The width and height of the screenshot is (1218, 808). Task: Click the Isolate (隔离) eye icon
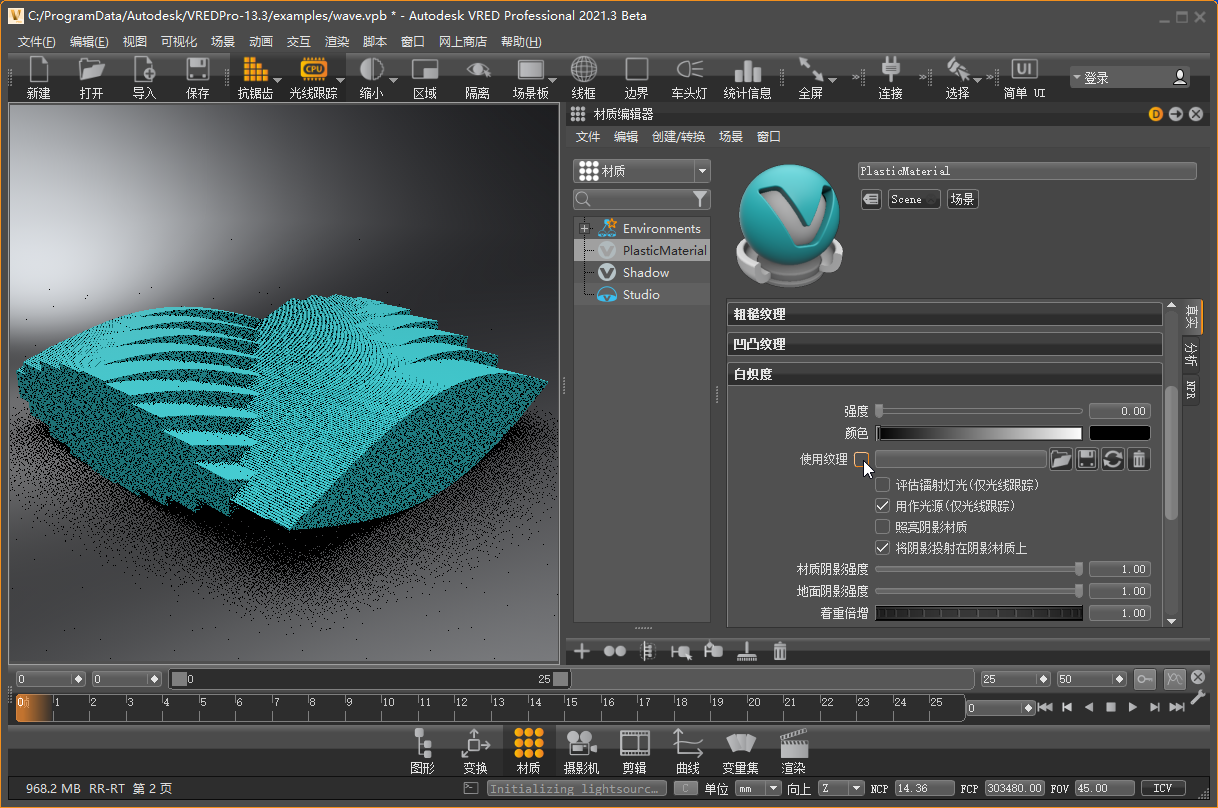click(x=477, y=77)
